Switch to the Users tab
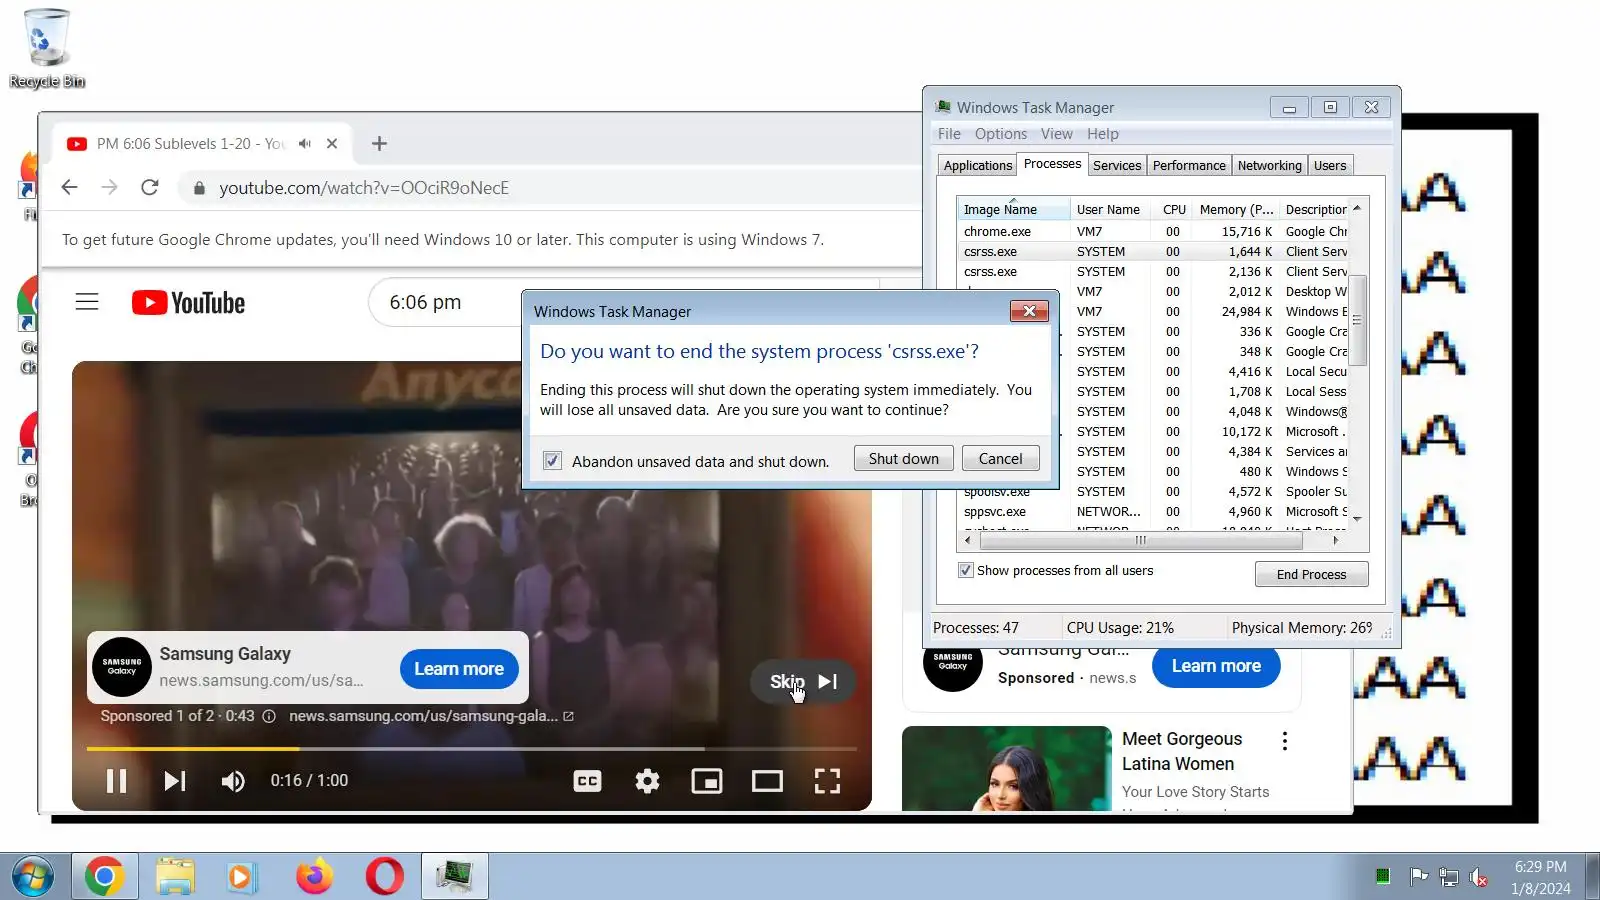1600x900 pixels. pyautogui.click(x=1330, y=166)
